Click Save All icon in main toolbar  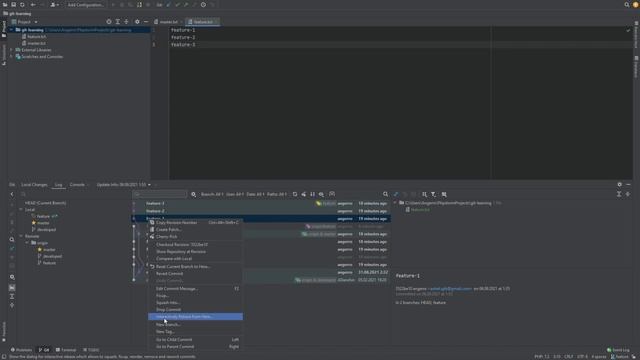coord(13,5)
